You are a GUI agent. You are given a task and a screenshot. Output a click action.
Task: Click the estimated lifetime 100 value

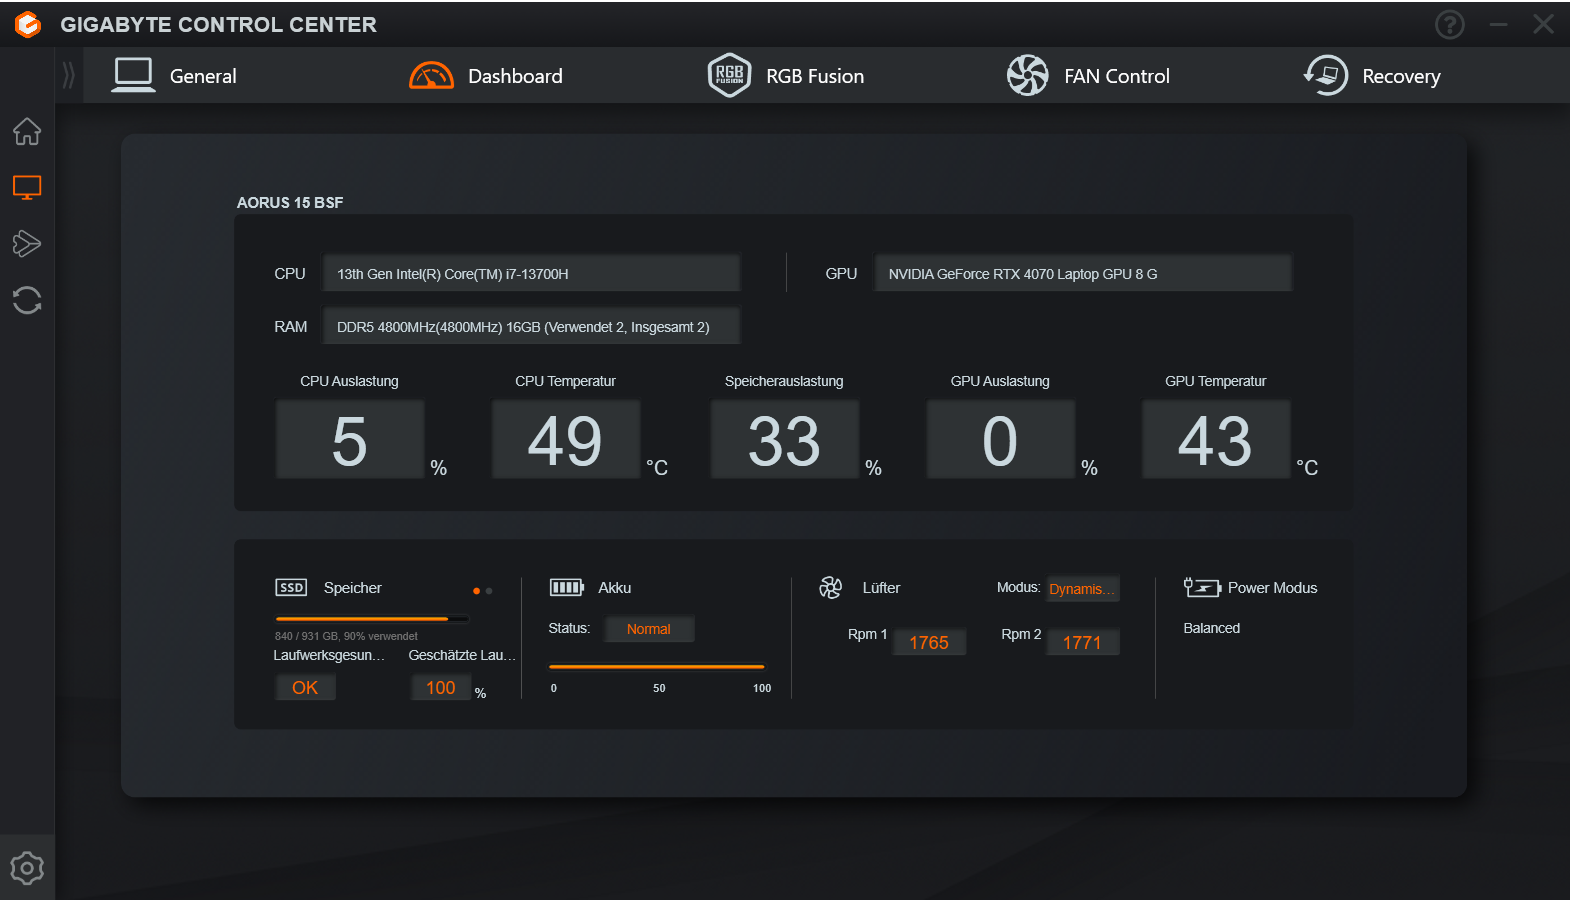pos(441,687)
